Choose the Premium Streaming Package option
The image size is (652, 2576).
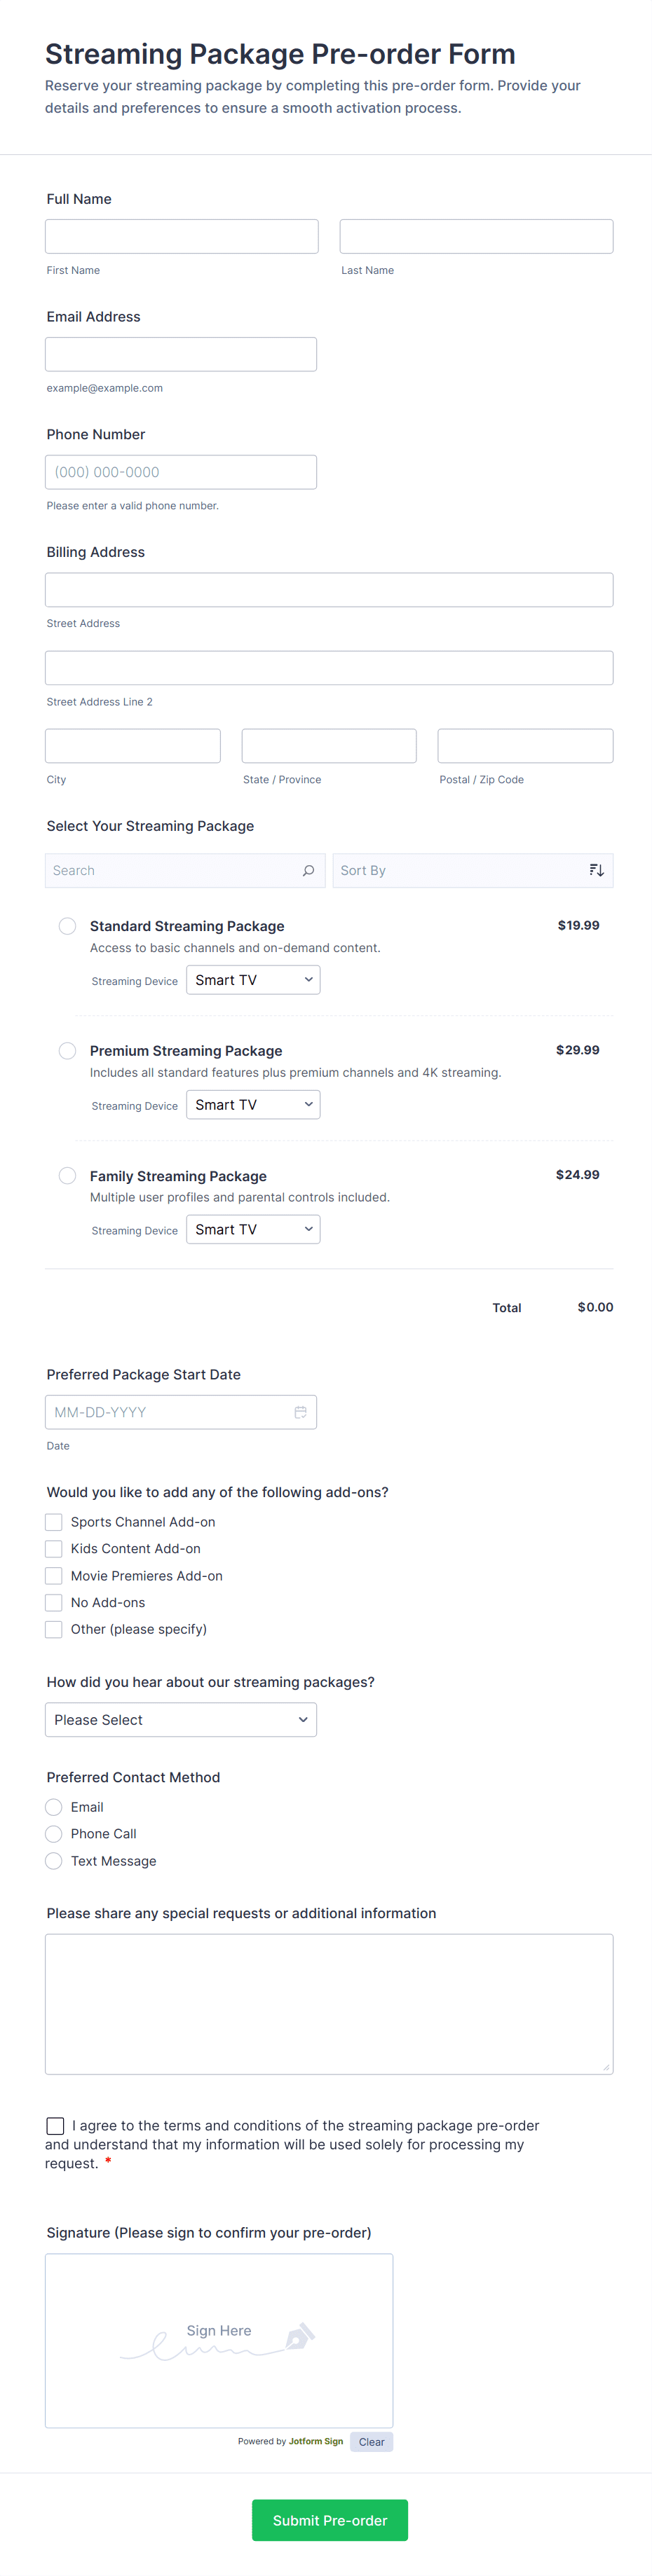coord(67,1051)
